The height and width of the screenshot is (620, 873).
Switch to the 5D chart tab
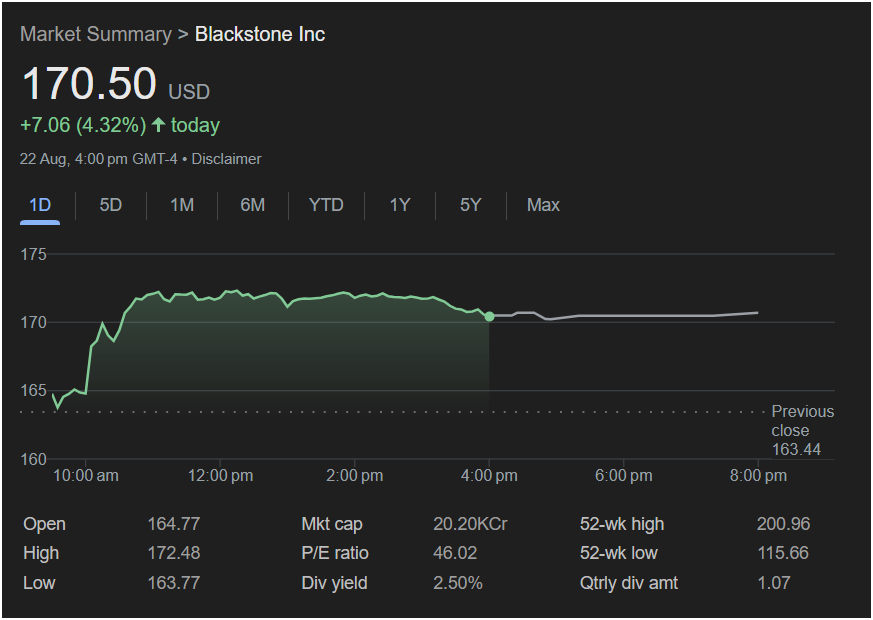click(110, 205)
